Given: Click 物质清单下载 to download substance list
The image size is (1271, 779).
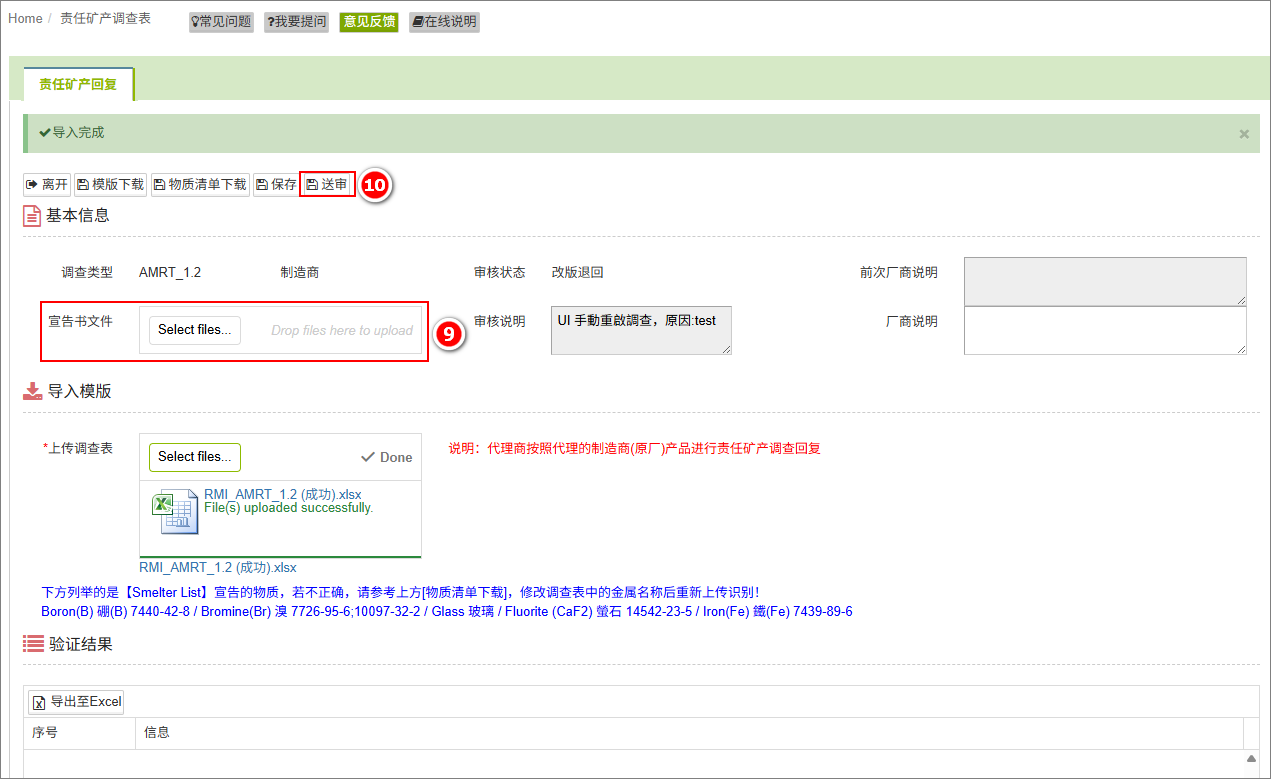Looking at the screenshot, I should point(199,184).
